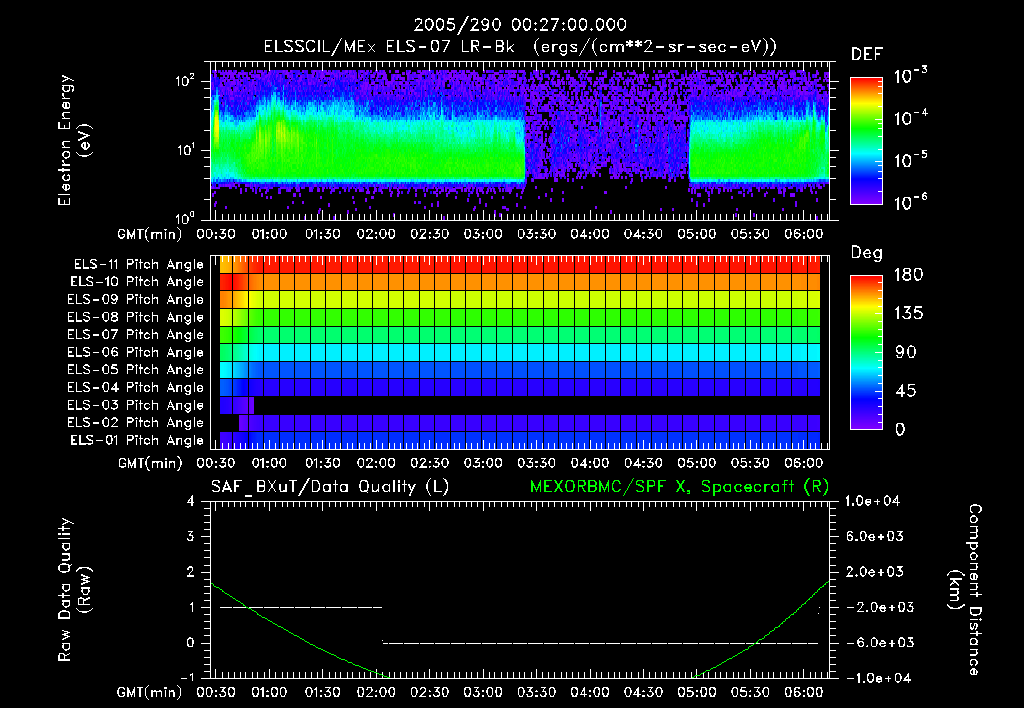Screen dimensions: 1024x708
Task: Click the DEF scale '10^-3' tick label
Action: [x=911, y=75]
